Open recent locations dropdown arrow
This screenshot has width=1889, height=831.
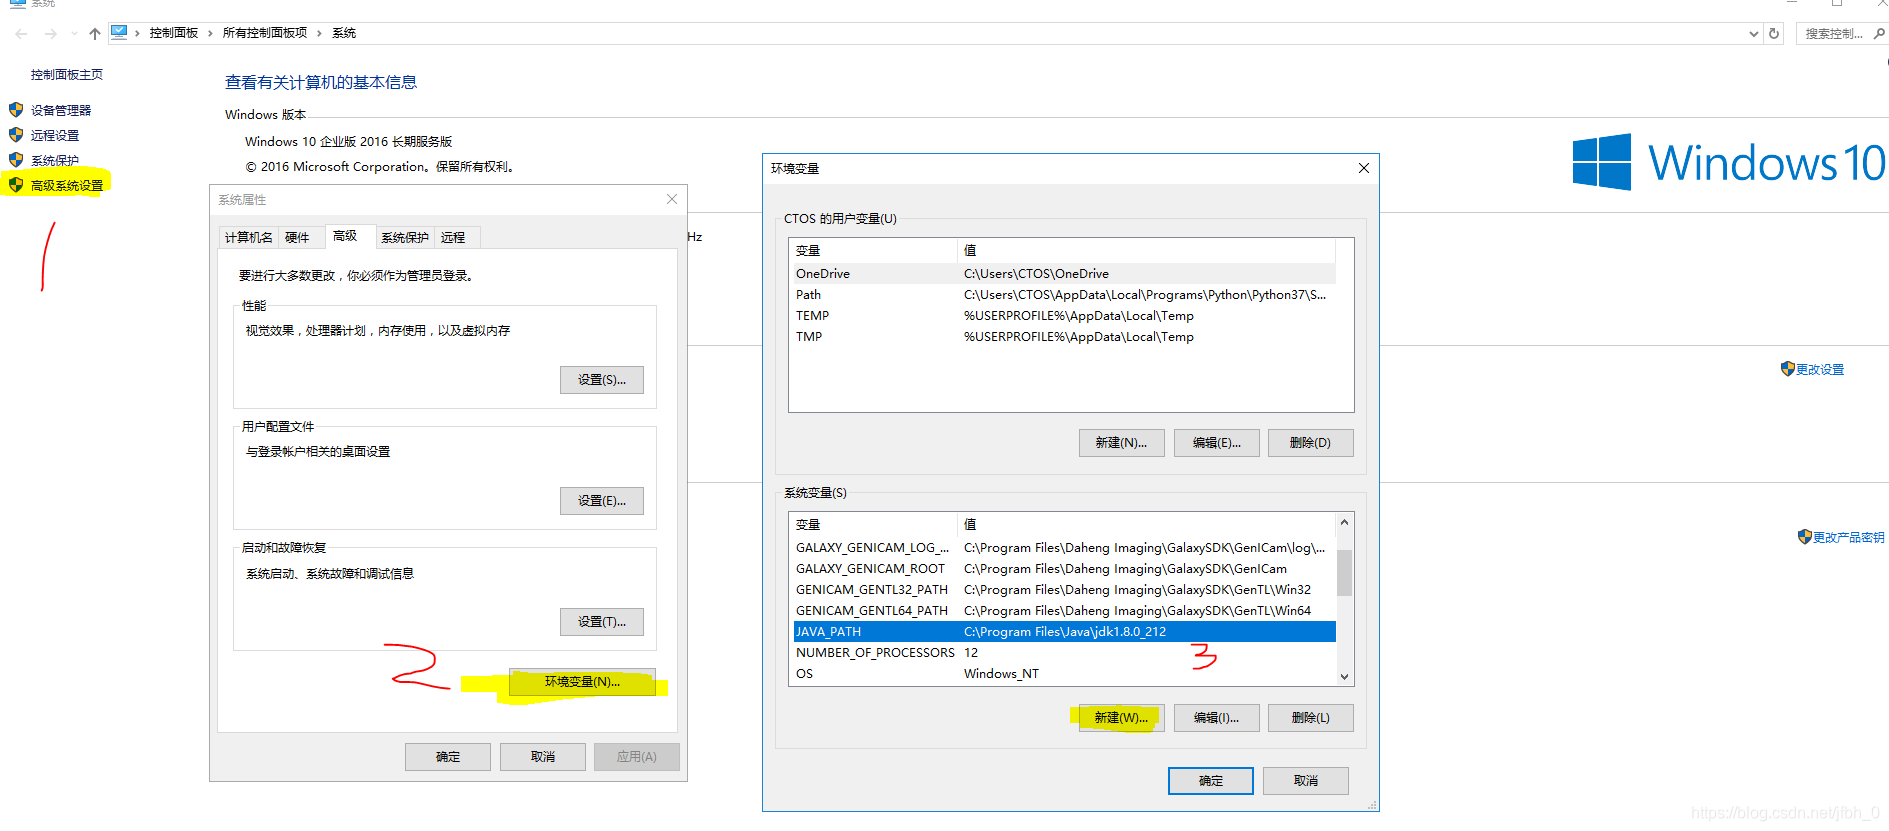coord(74,34)
